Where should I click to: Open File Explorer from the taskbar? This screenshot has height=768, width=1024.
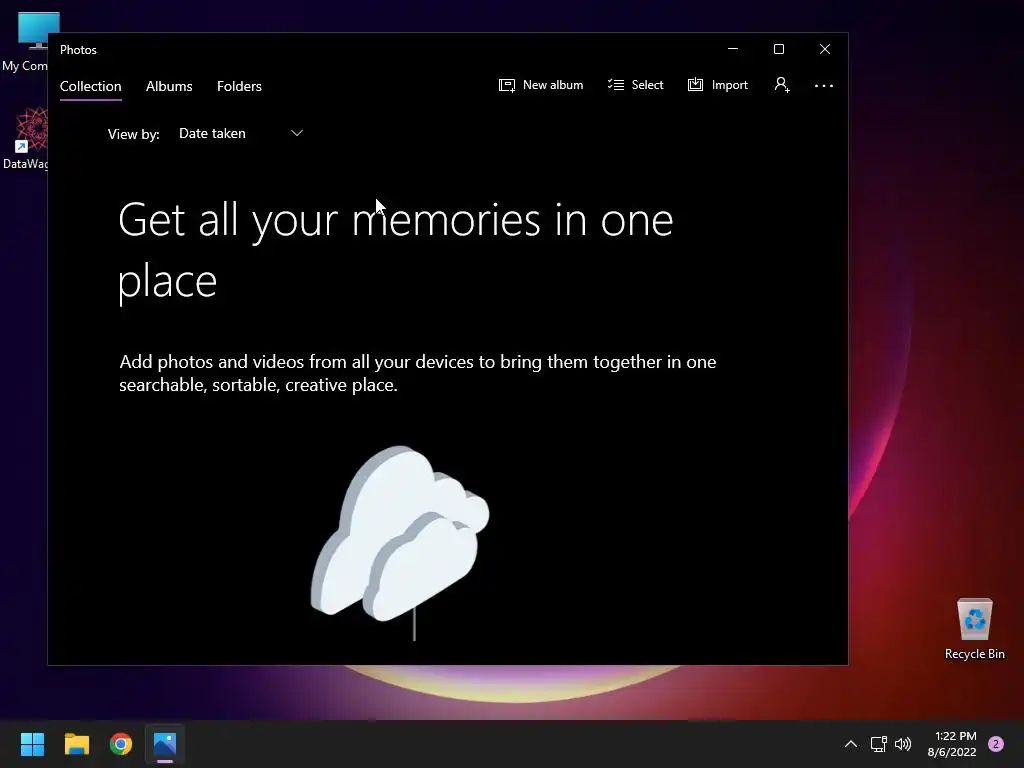(76, 744)
